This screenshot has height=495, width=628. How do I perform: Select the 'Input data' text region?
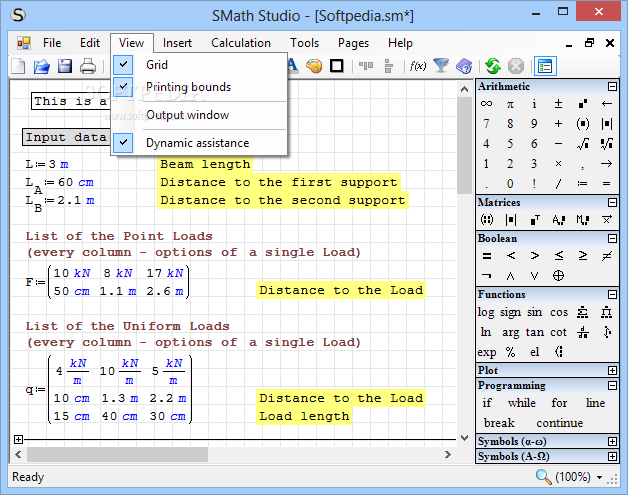(66, 137)
